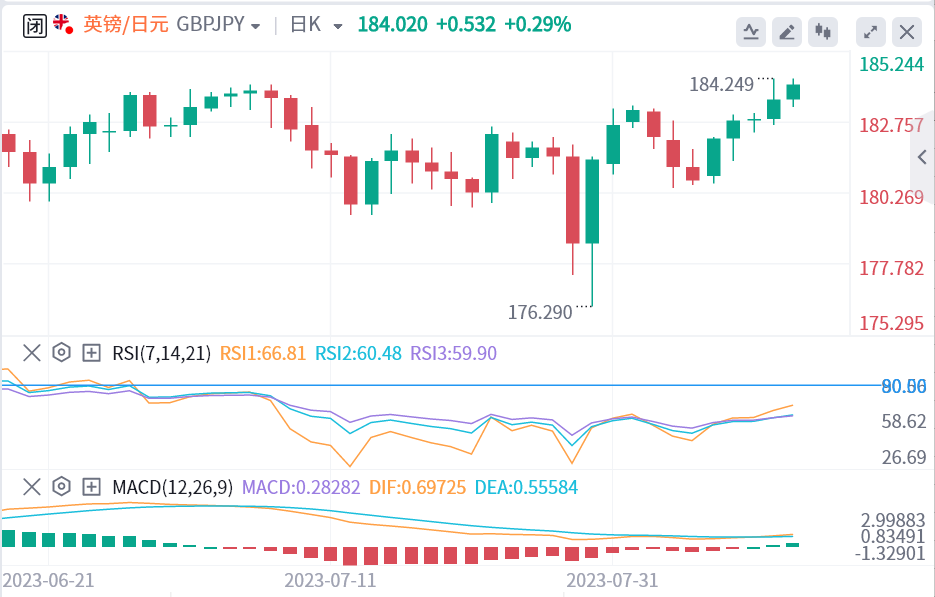Click the RSI1:66.81 value
935x597 pixels.
[263, 354]
